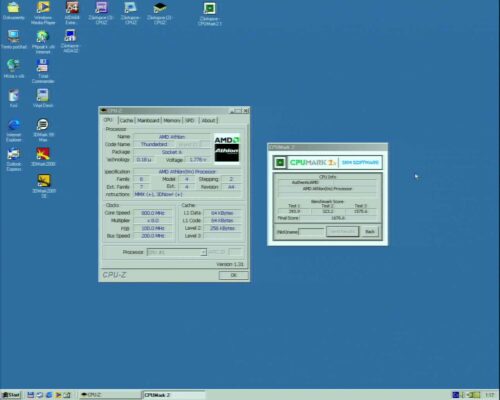Click the Bus Speed value "200.0 MHz"
The height and width of the screenshot is (400, 500).
tap(153, 236)
